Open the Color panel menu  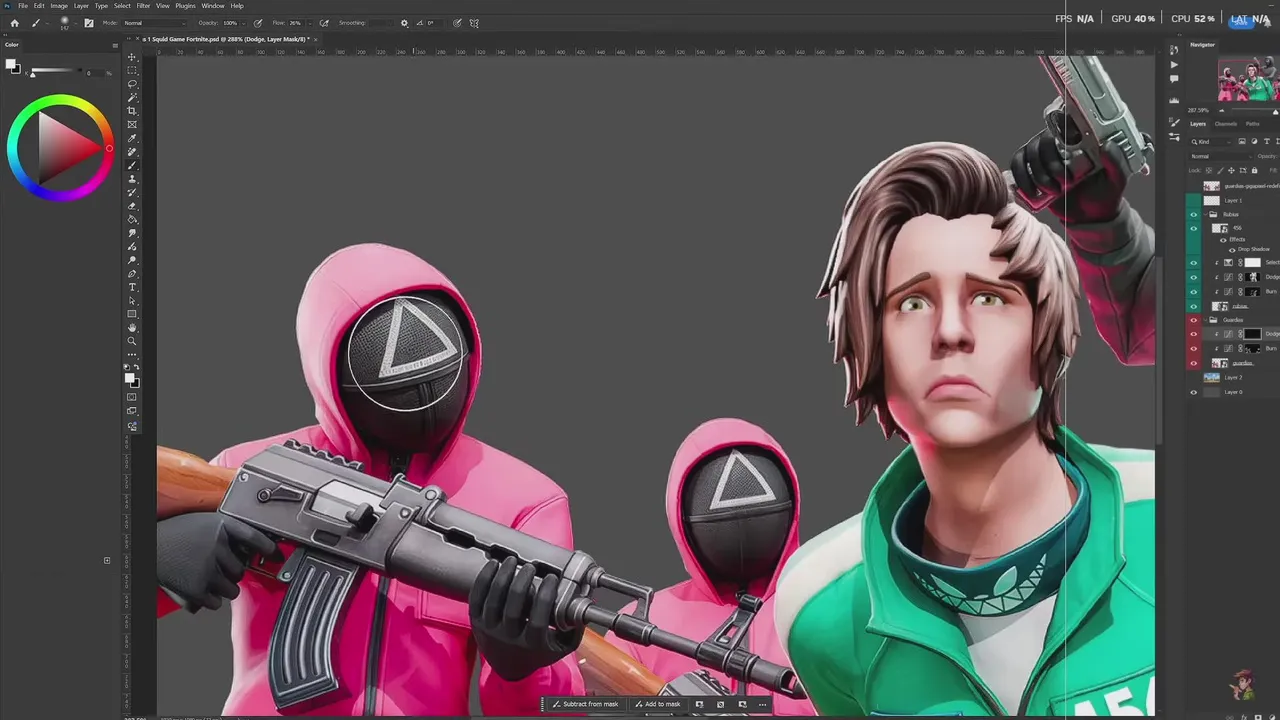(115, 45)
